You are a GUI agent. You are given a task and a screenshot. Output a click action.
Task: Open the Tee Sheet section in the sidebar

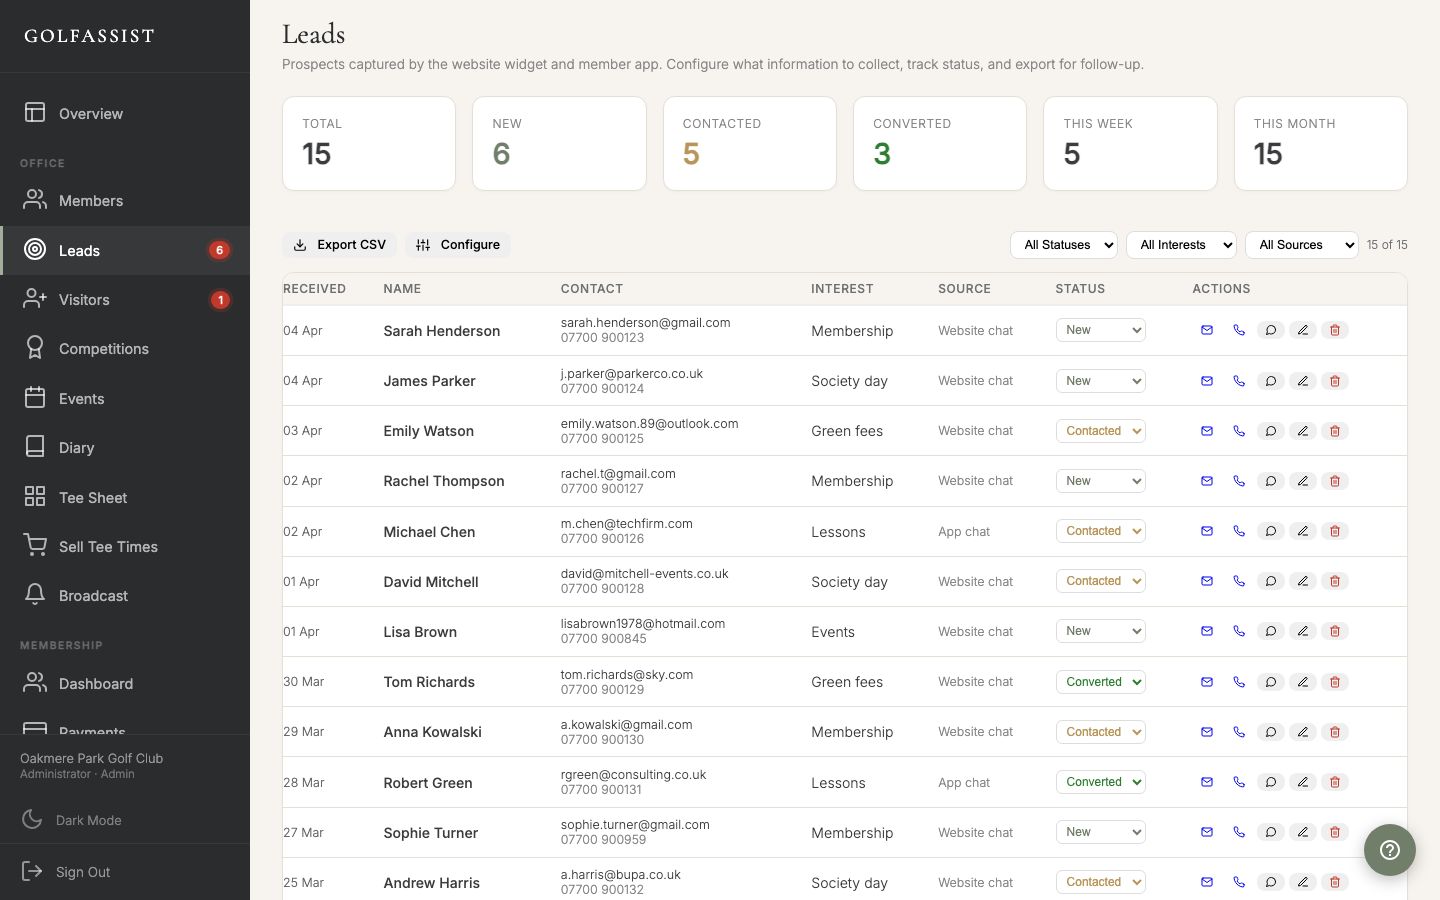pos(93,497)
